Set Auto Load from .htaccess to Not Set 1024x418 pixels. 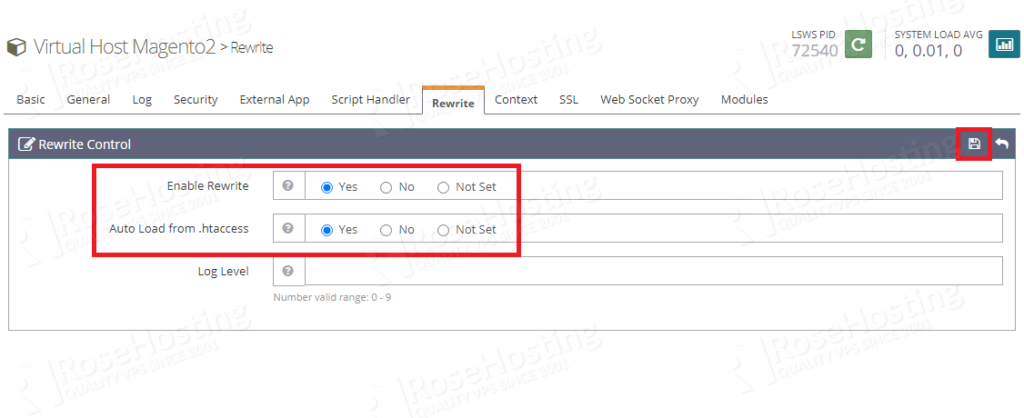click(444, 230)
